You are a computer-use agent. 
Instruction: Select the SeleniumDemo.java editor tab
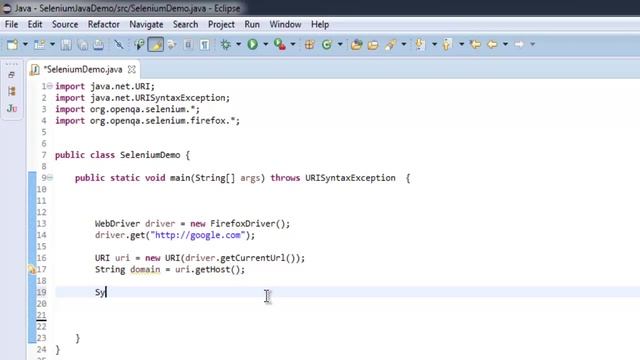point(83,69)
